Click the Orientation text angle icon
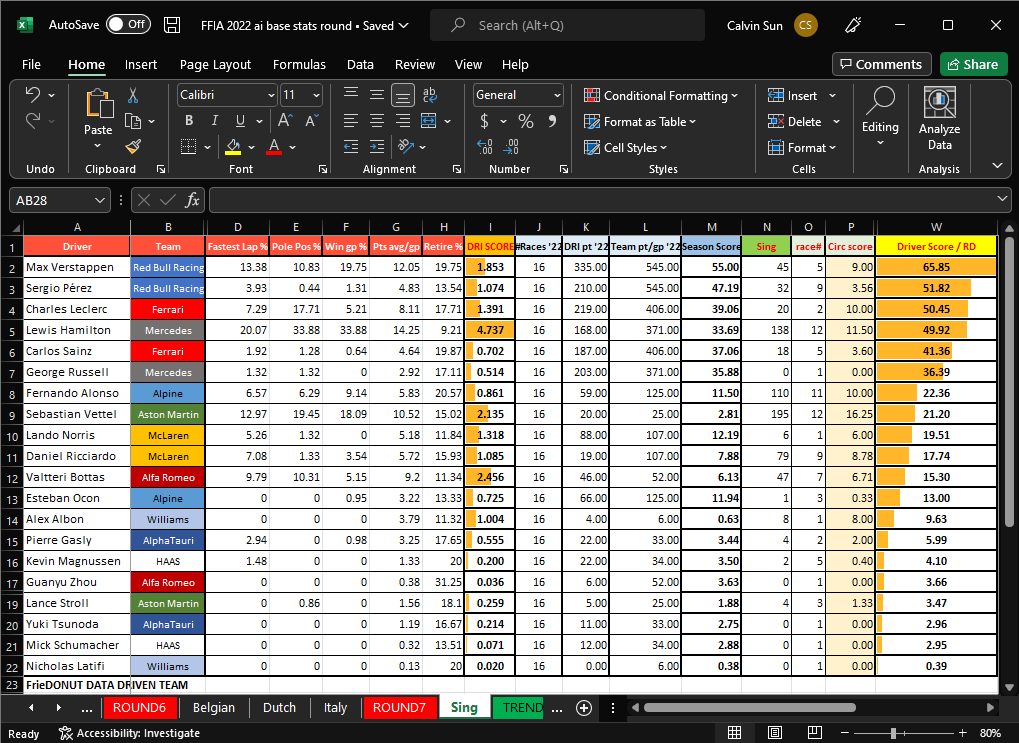This screenshot has height=743, width=1019. tap(407, 147)
